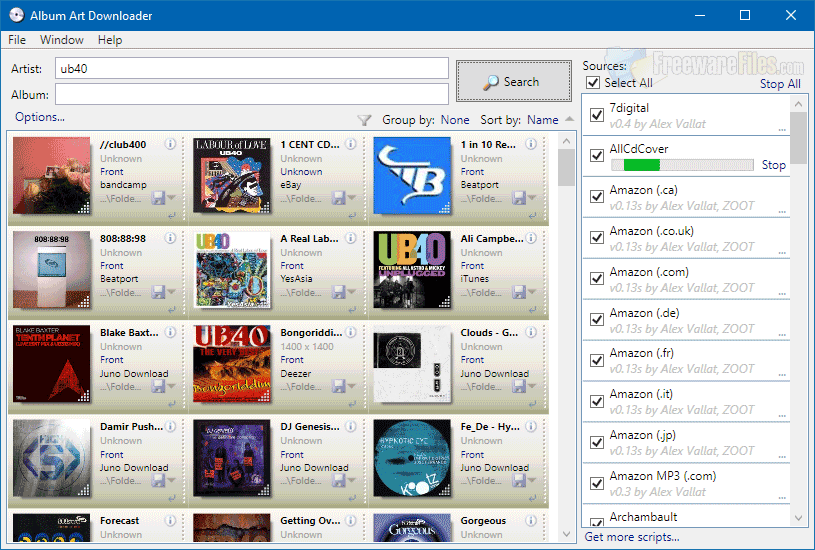Open the Options... link
The width and height of the screenshot is (815, 550).
40,117
